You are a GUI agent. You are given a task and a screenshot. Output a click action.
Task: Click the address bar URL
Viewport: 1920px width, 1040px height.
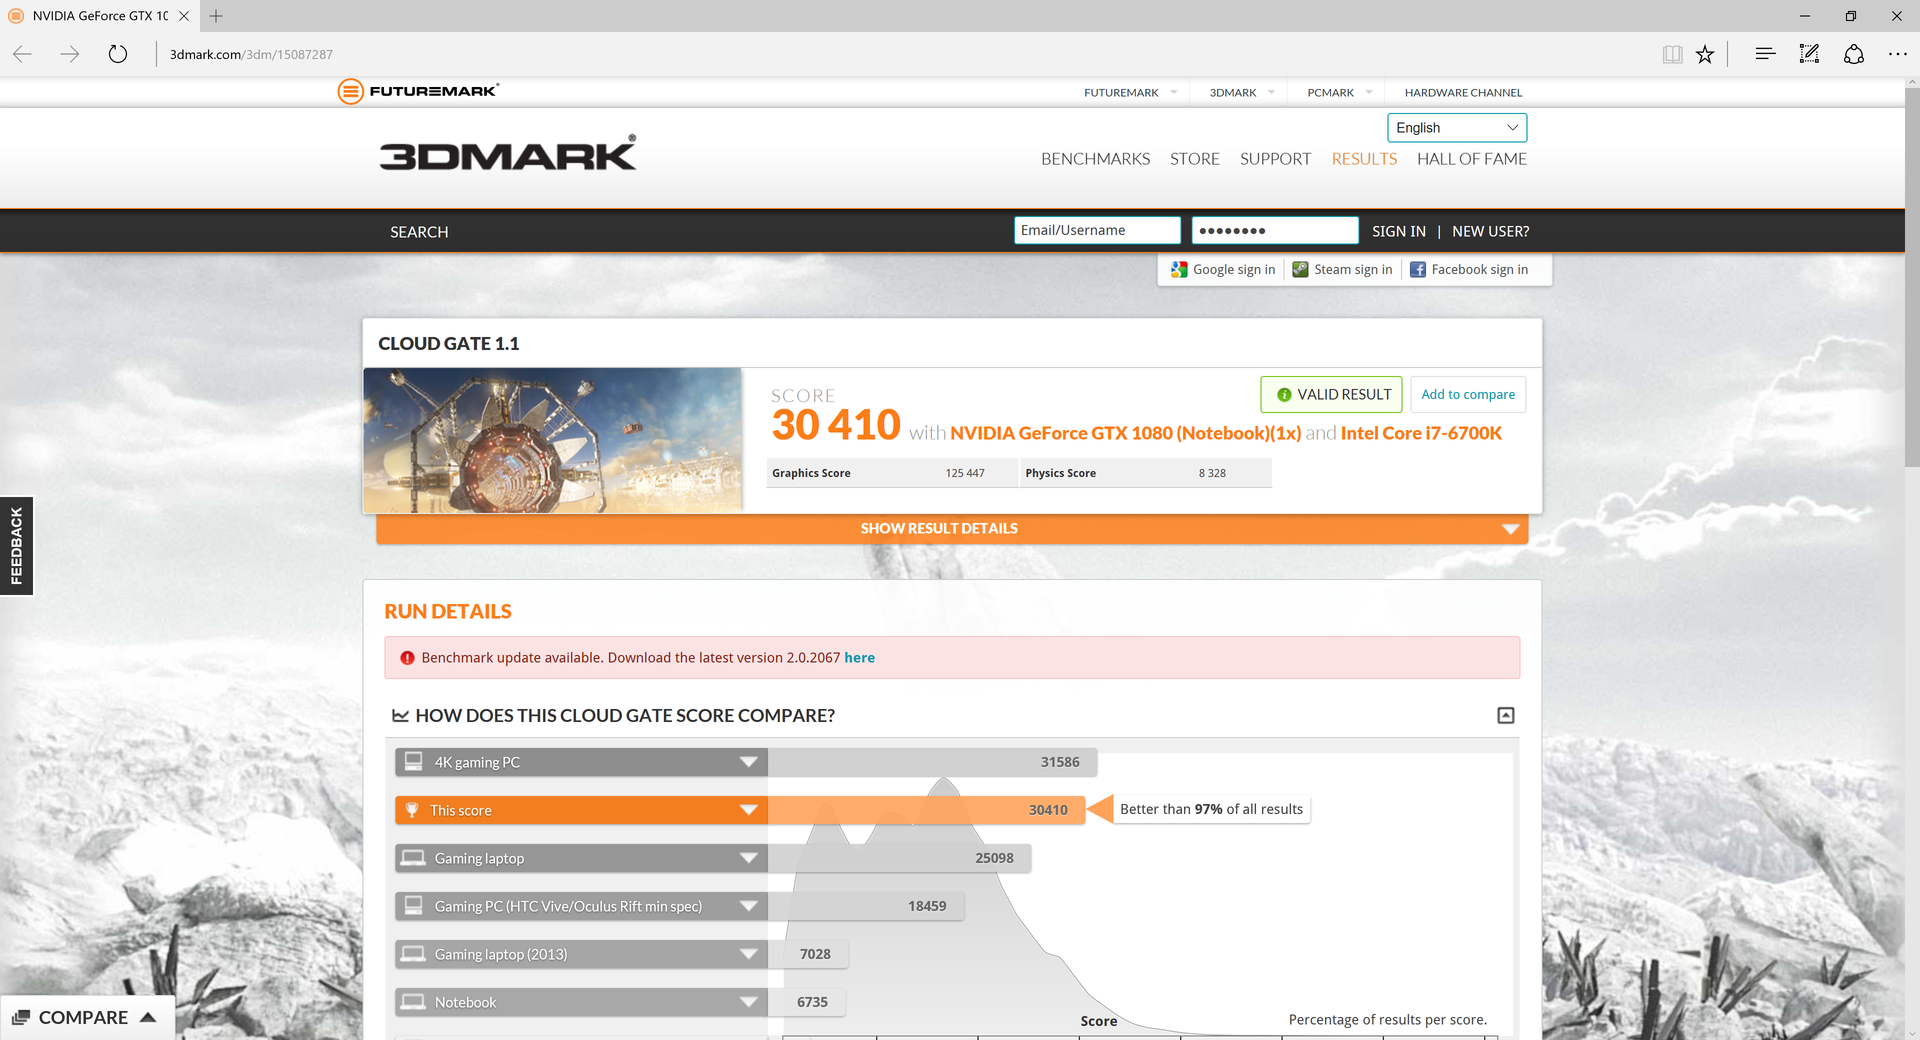[251, 54]
